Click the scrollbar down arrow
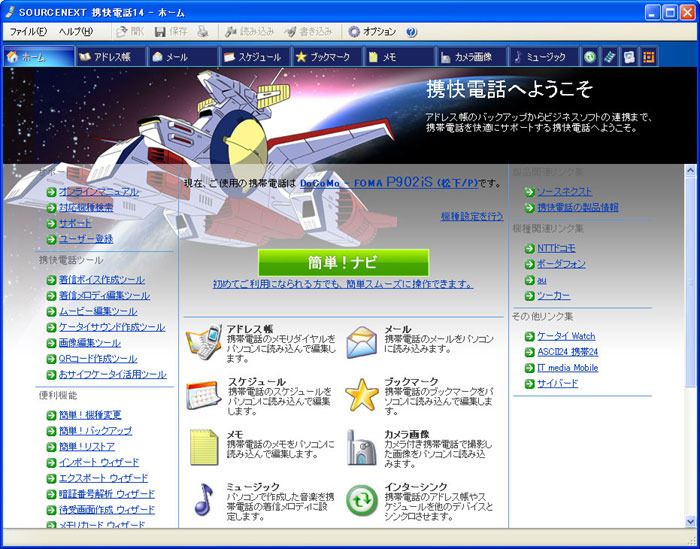Viewport: 700px width, 549px height. coord(690,522)
